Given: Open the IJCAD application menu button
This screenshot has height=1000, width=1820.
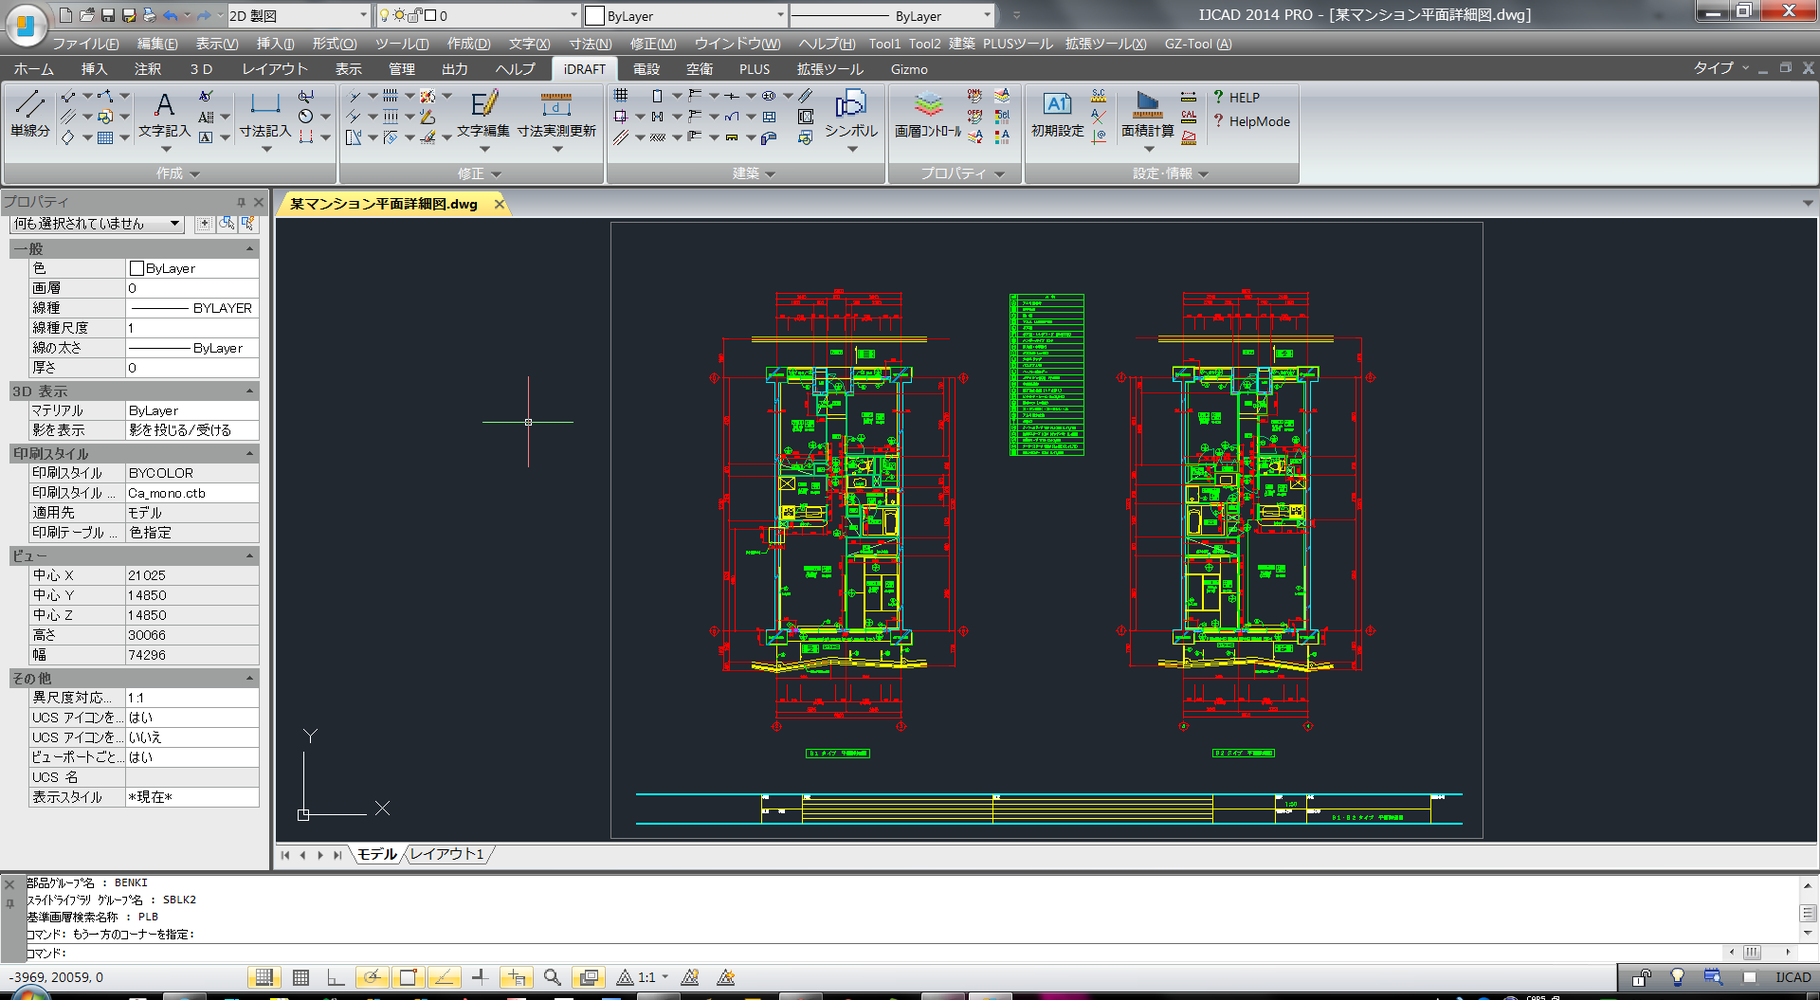Looking at the screenshot, I should tap(25, 23).
